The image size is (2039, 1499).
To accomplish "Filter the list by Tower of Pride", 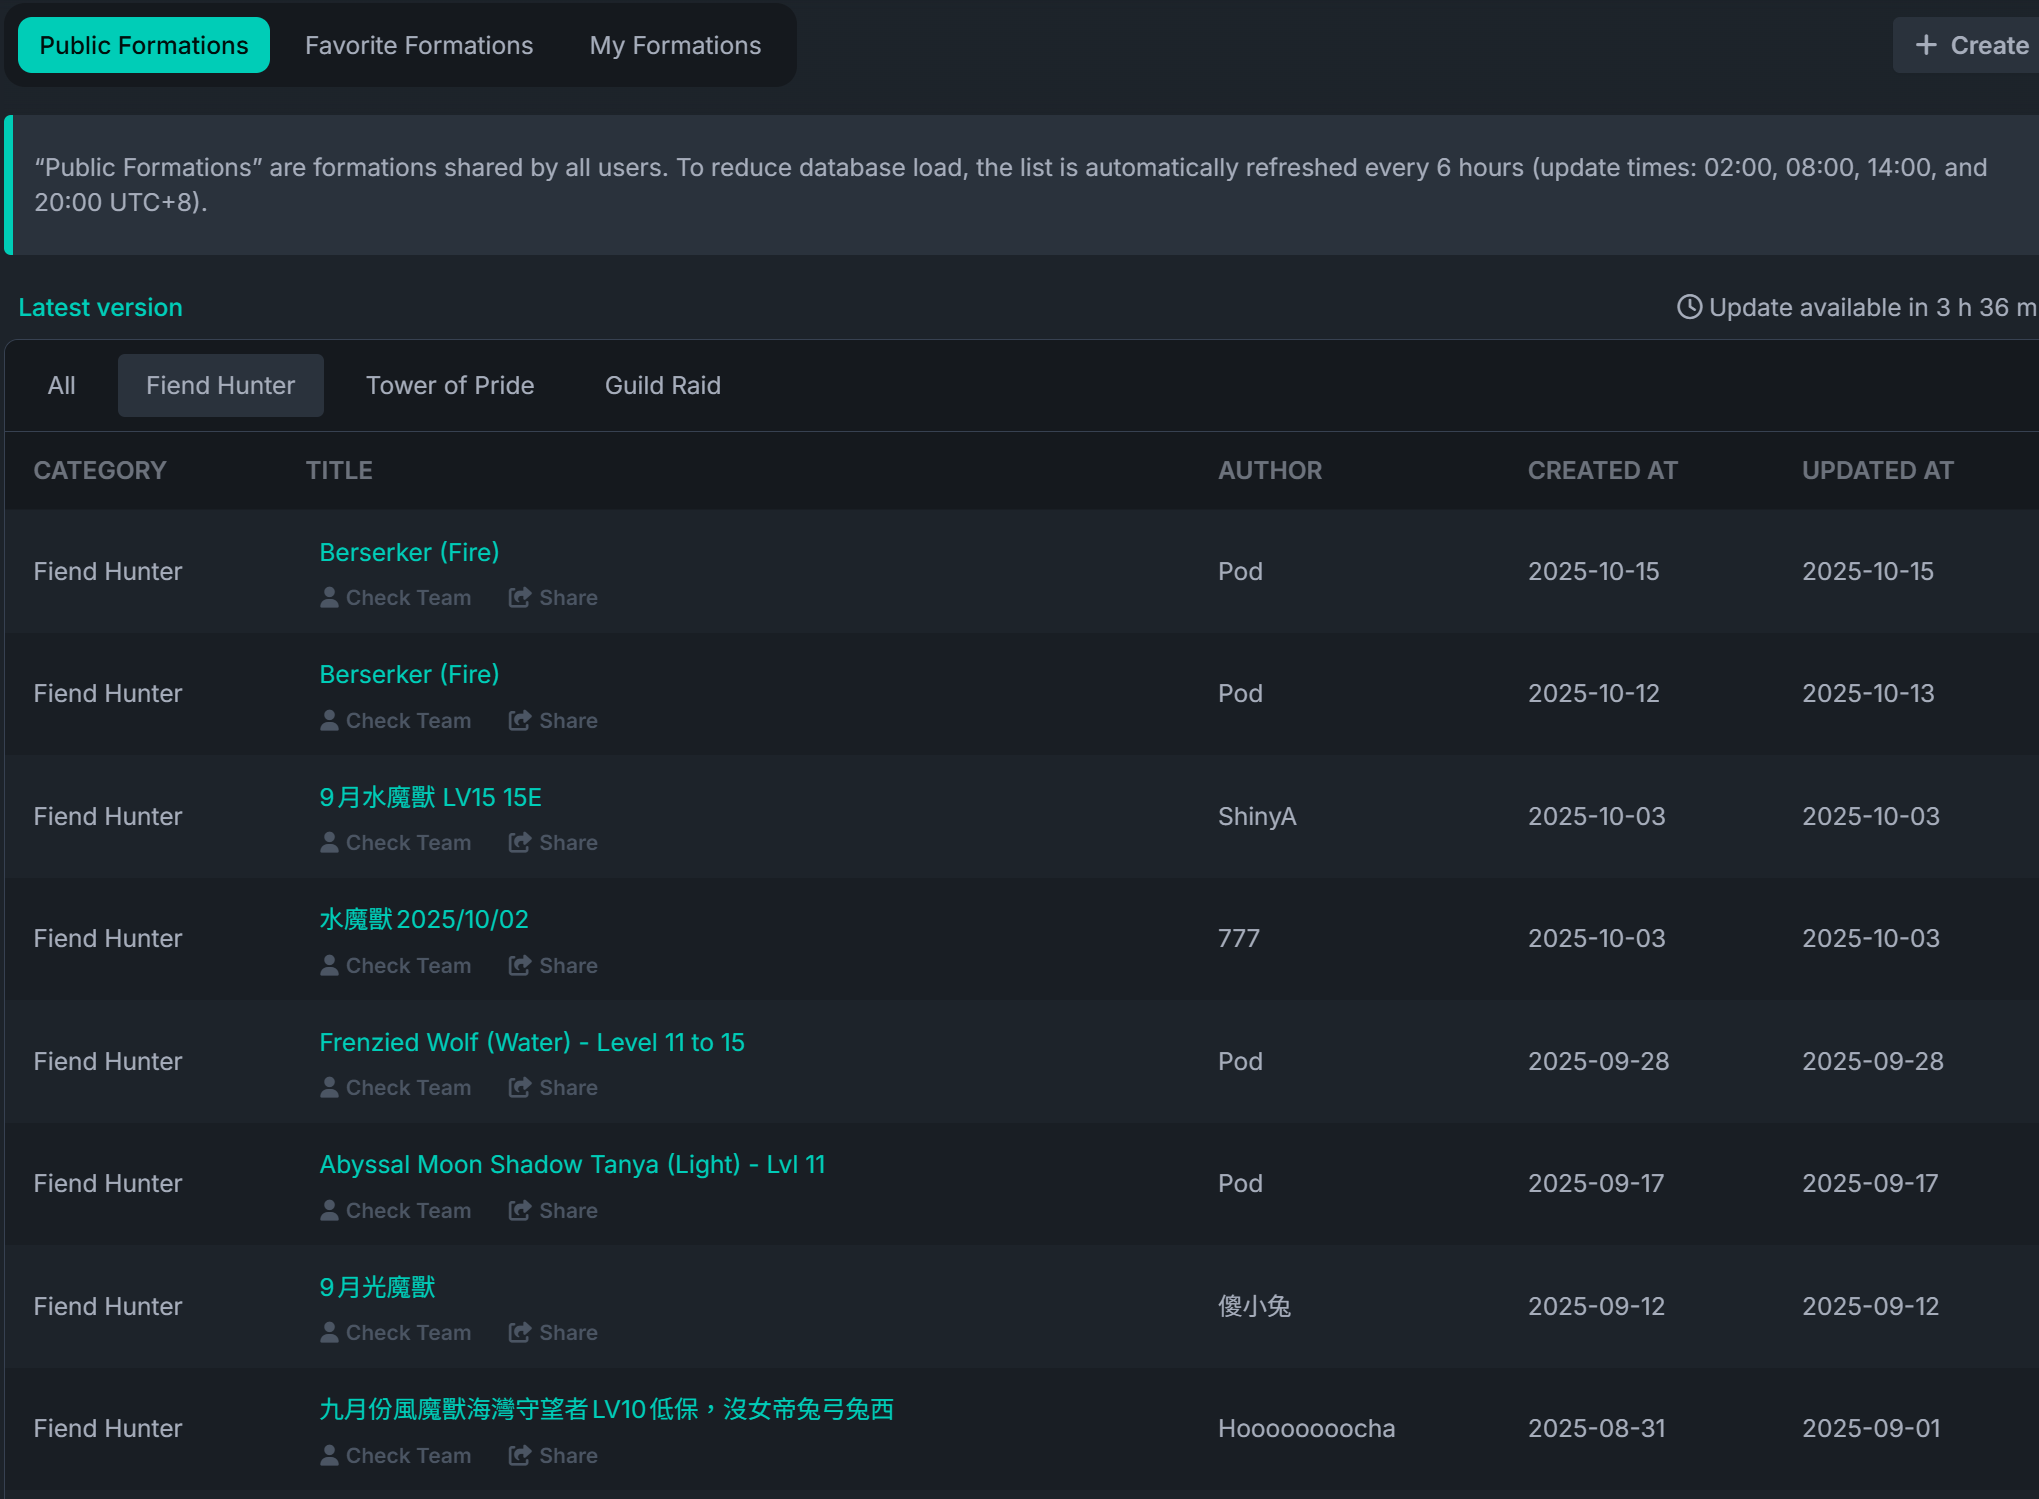I will (x=450, y=385).
